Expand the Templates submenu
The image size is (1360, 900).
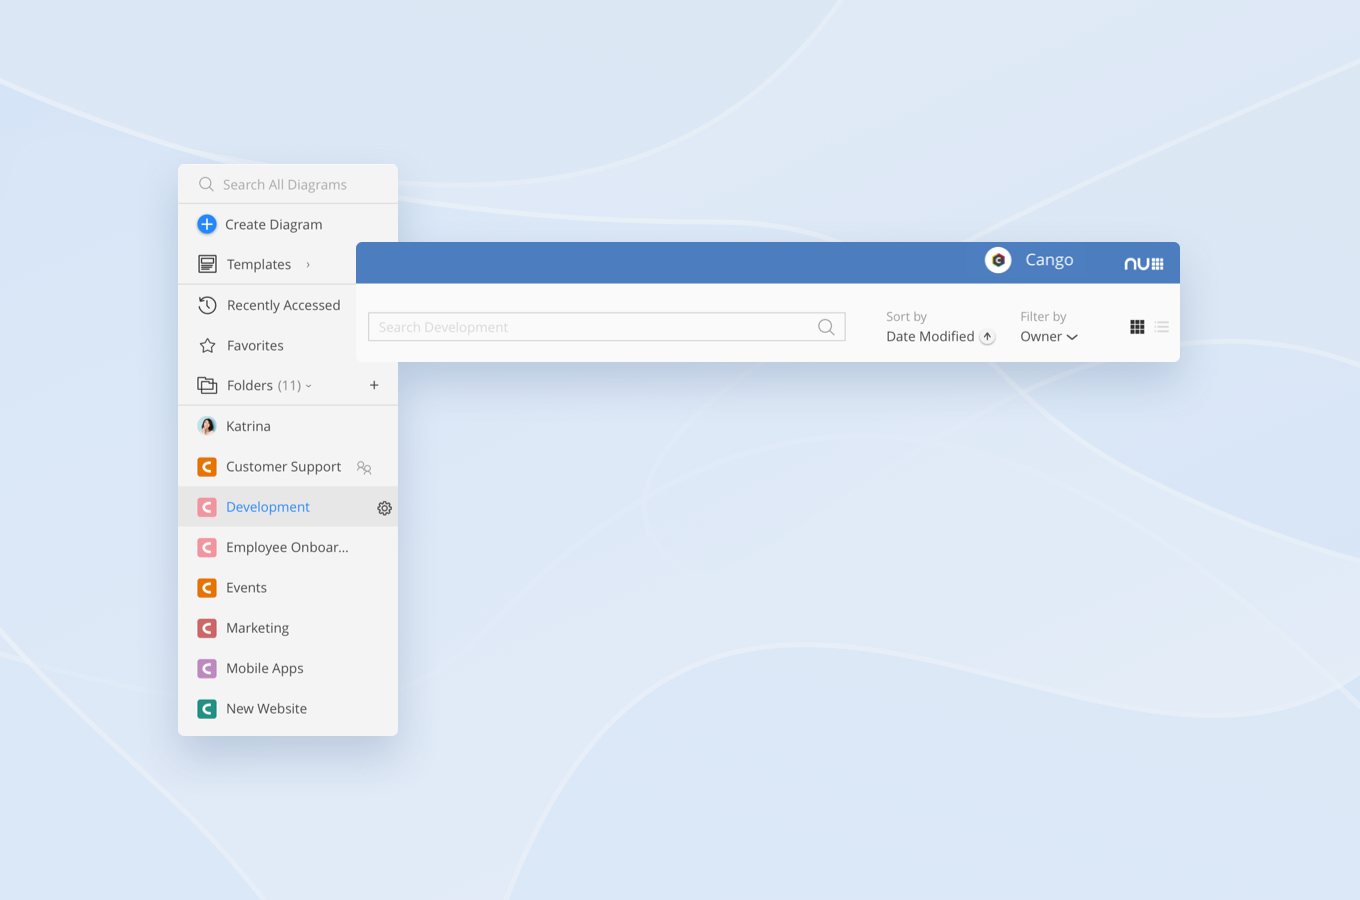[x=308, y=265]
